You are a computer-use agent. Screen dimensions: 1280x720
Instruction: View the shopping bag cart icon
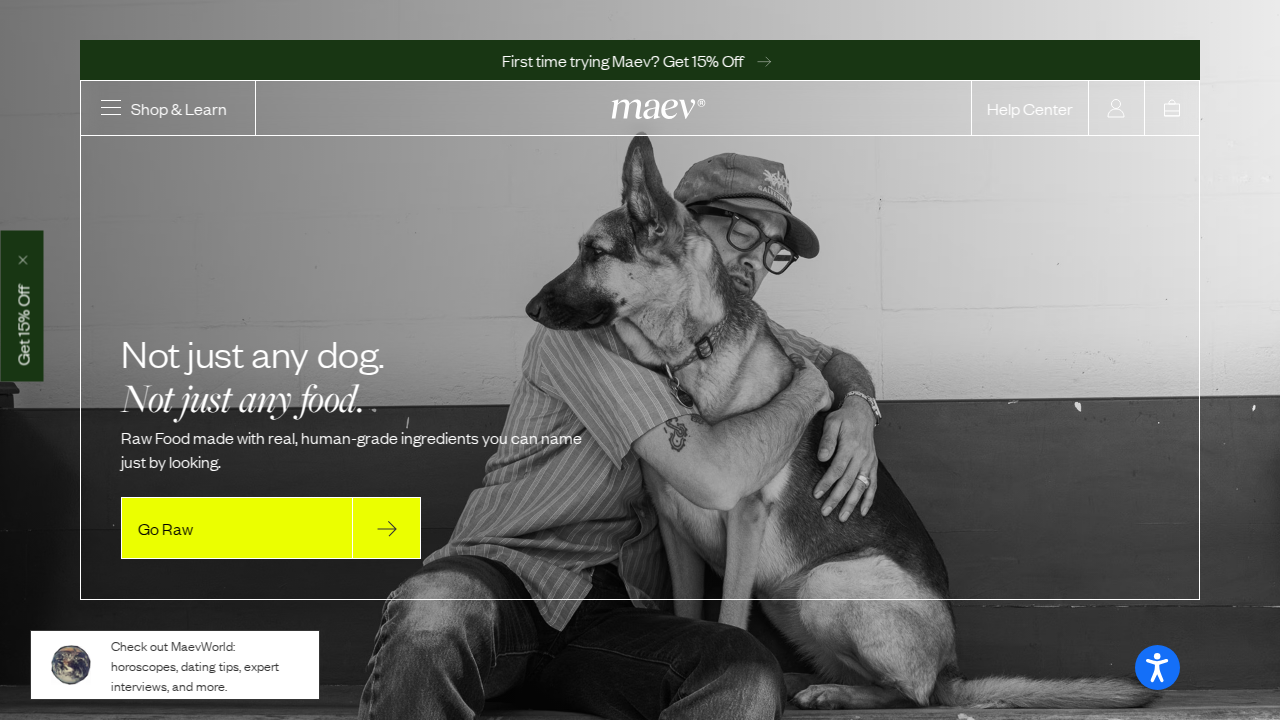click(1172, 108)
